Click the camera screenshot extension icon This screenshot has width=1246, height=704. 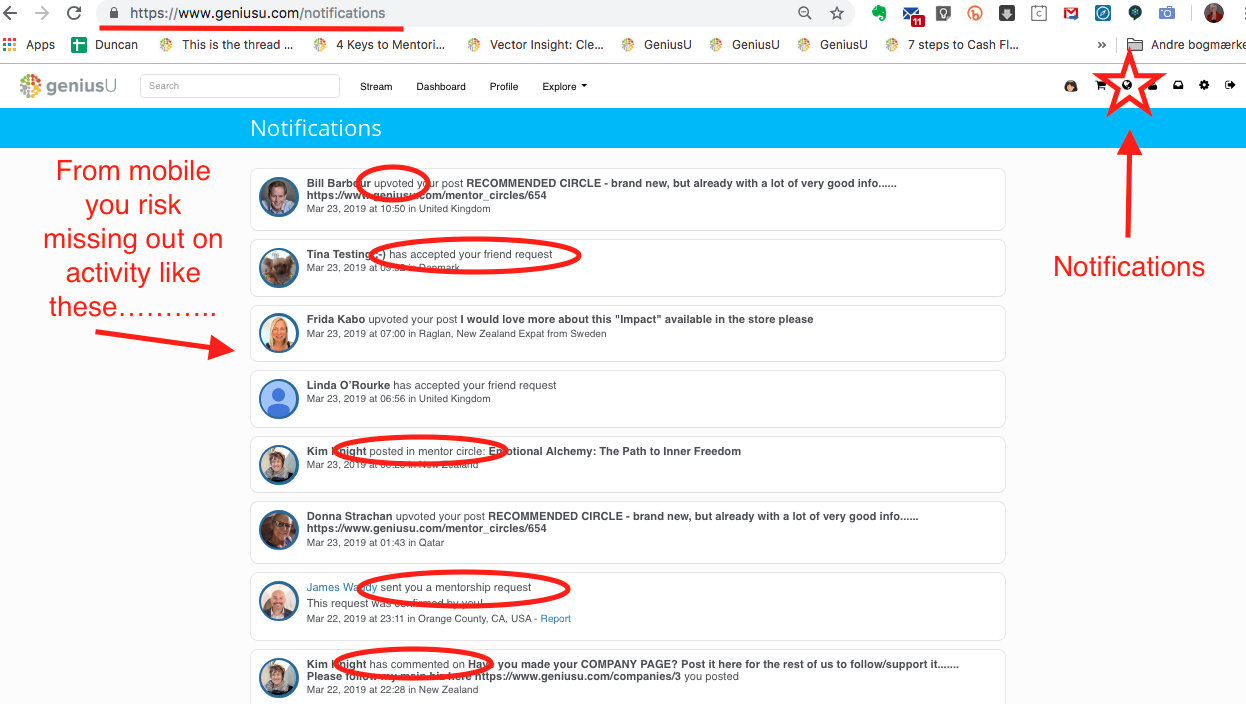[1166, 14]
